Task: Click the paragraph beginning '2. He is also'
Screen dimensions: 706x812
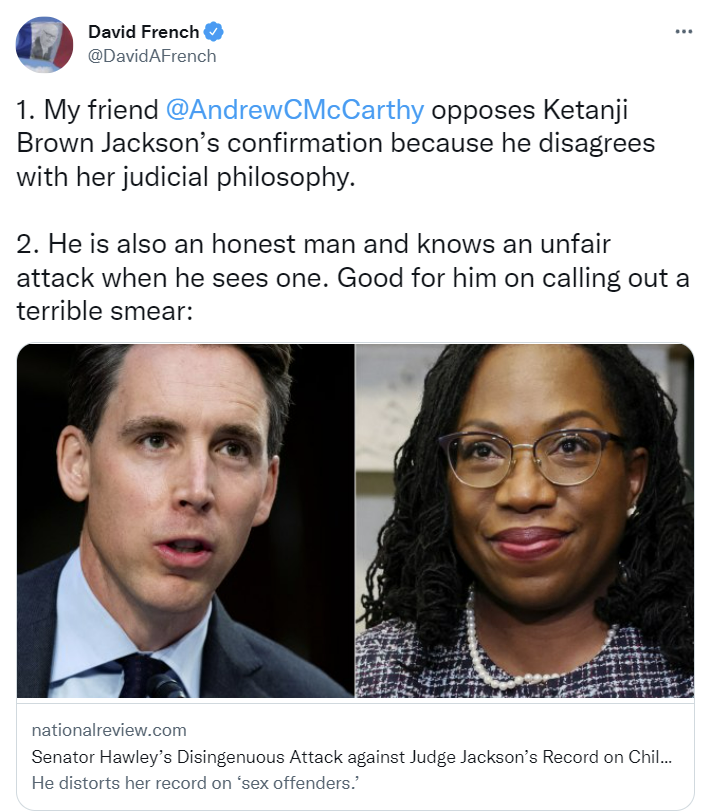Action: tap(353, 277)
